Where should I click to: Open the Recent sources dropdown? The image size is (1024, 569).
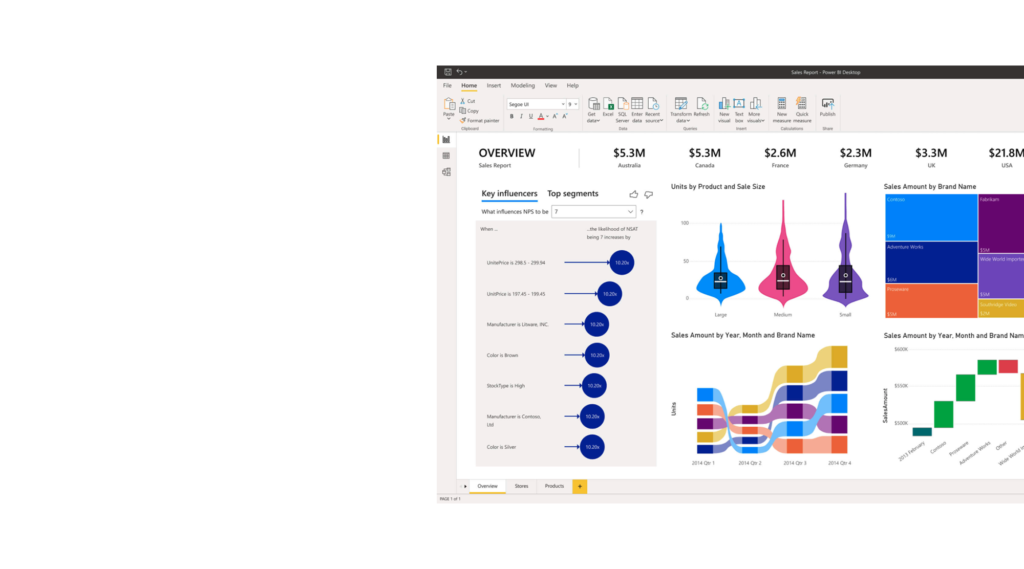click(x=653, y=110)
